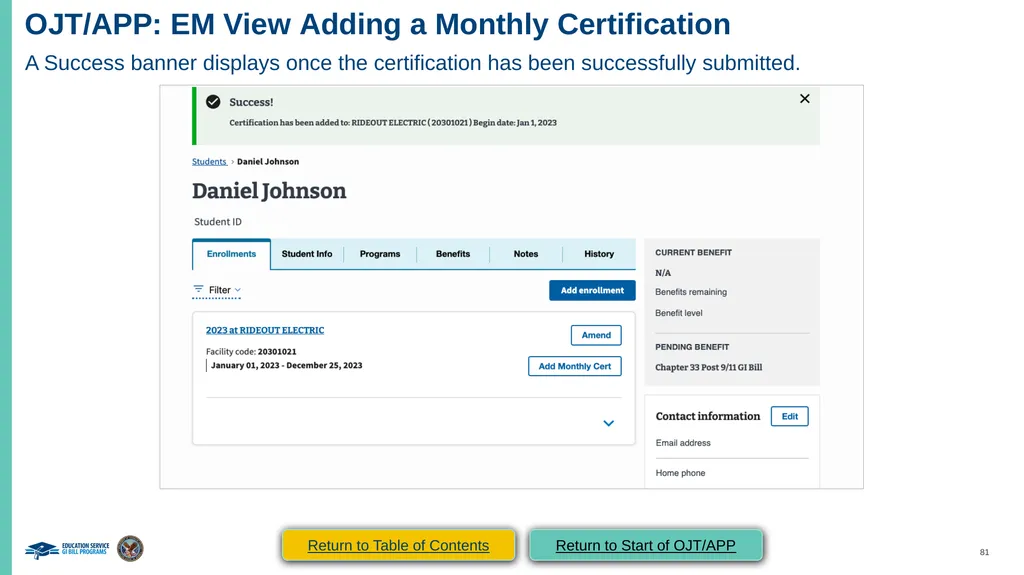This screenshot has width=1024, height=575.
Task: View the Notes tab
Action: (x=526, y=254)
